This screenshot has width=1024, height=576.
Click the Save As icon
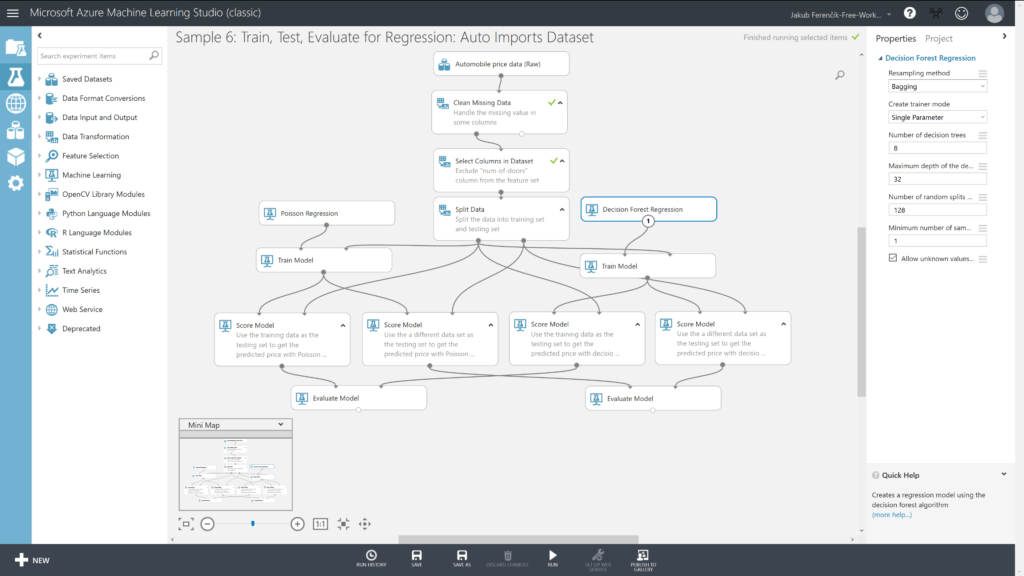coord(461,558)
